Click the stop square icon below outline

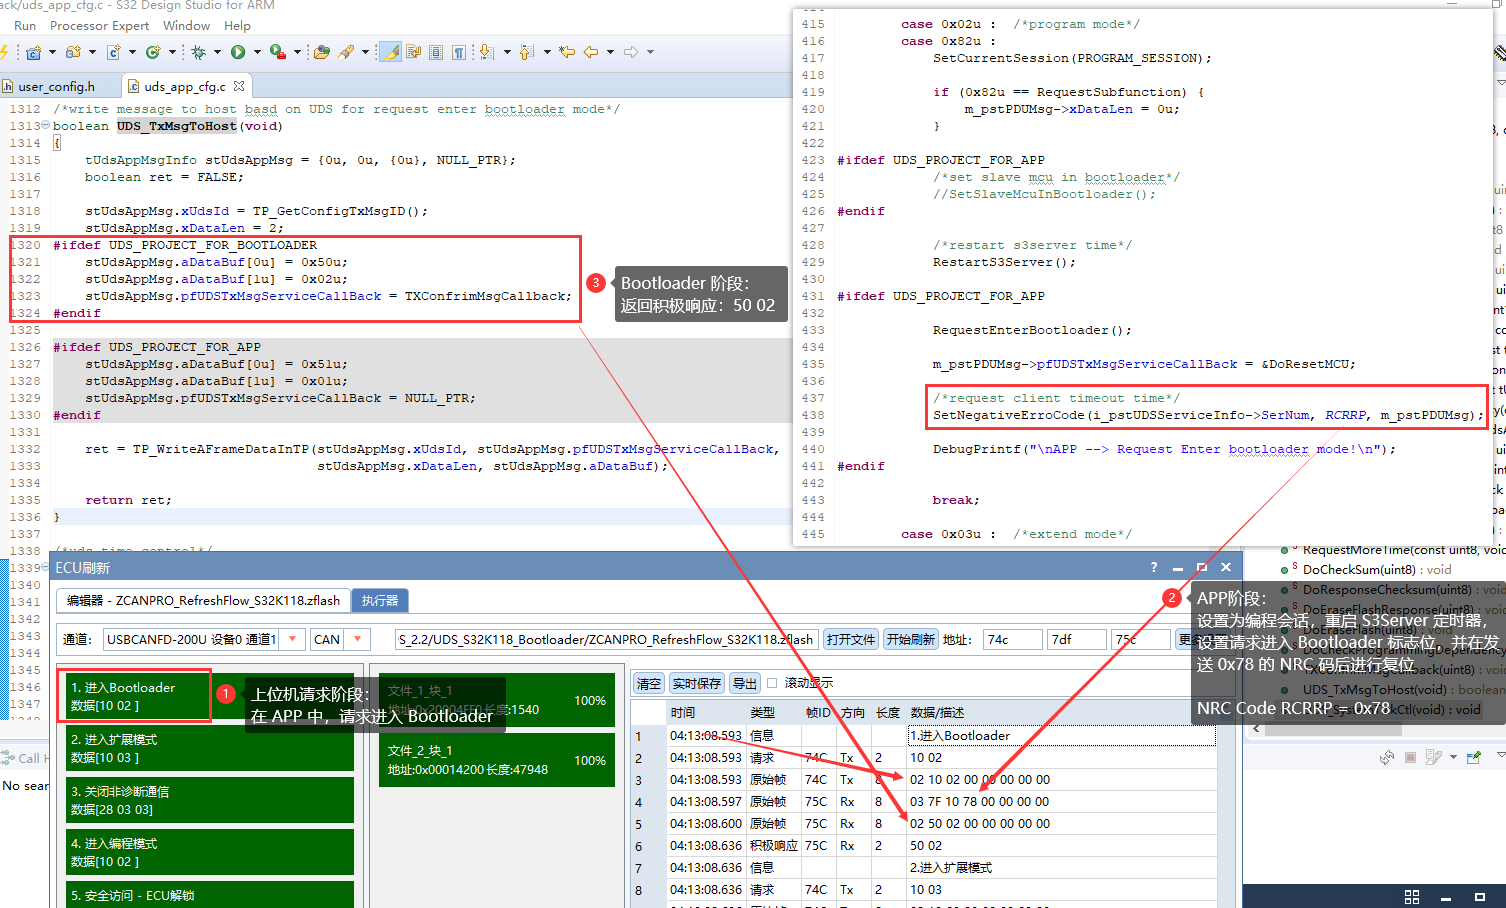tap(1410, 757)
